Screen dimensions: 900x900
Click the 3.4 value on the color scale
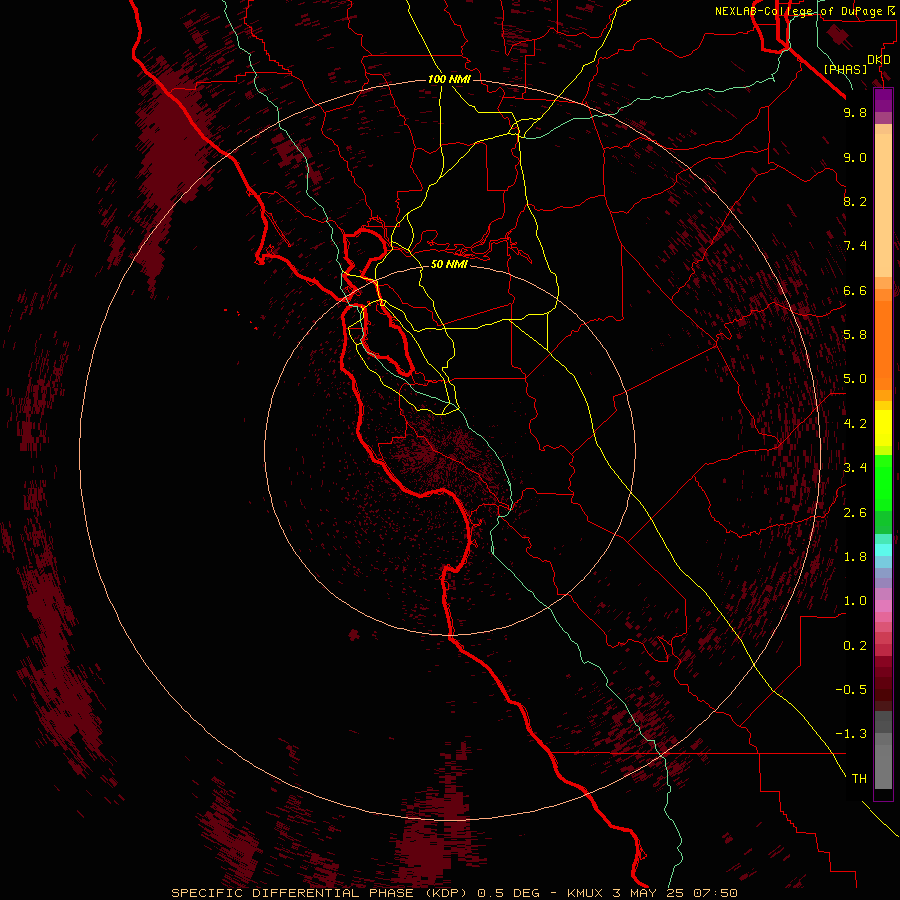[x=855, y=468]
